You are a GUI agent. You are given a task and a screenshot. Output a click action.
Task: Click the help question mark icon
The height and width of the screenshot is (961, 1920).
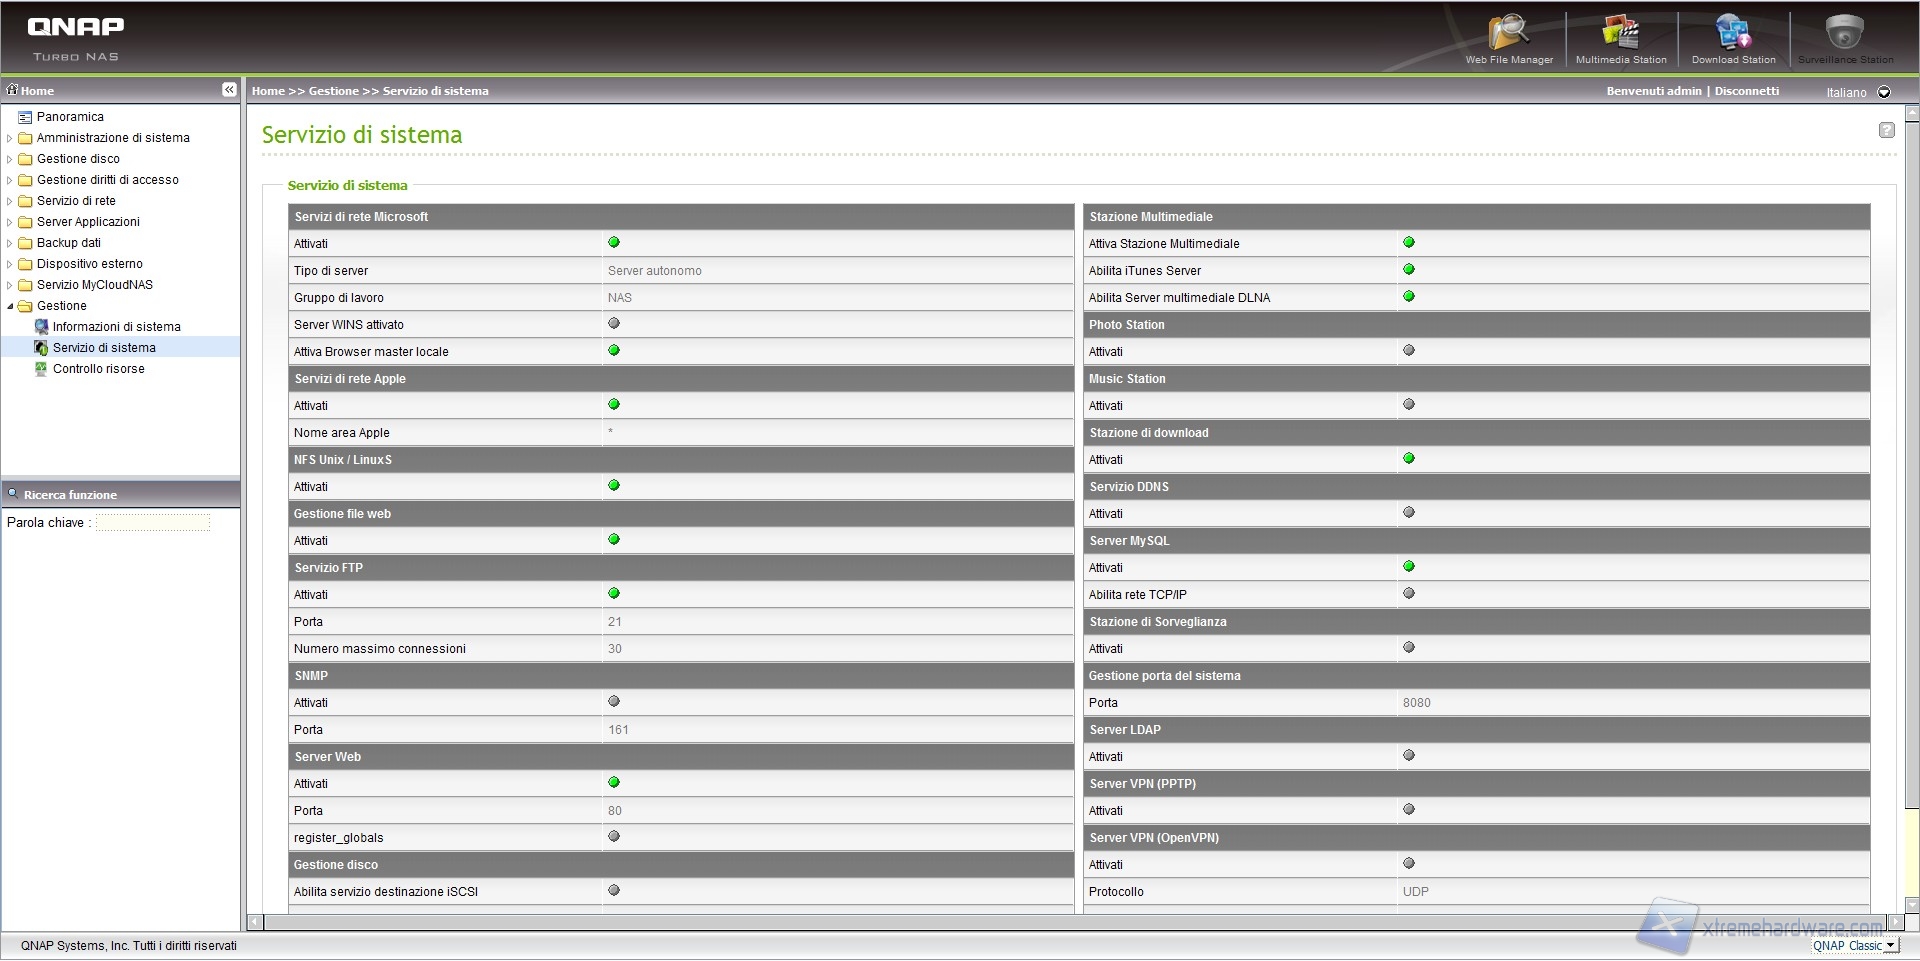tap(1886, 130)
